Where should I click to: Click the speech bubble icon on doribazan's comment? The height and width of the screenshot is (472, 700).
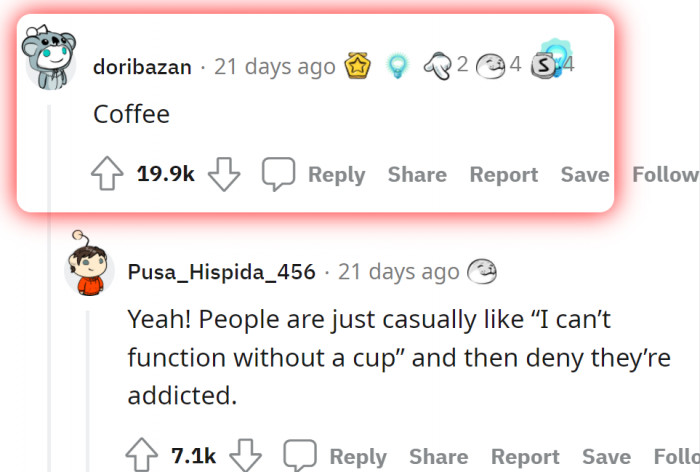click(277, 175)
